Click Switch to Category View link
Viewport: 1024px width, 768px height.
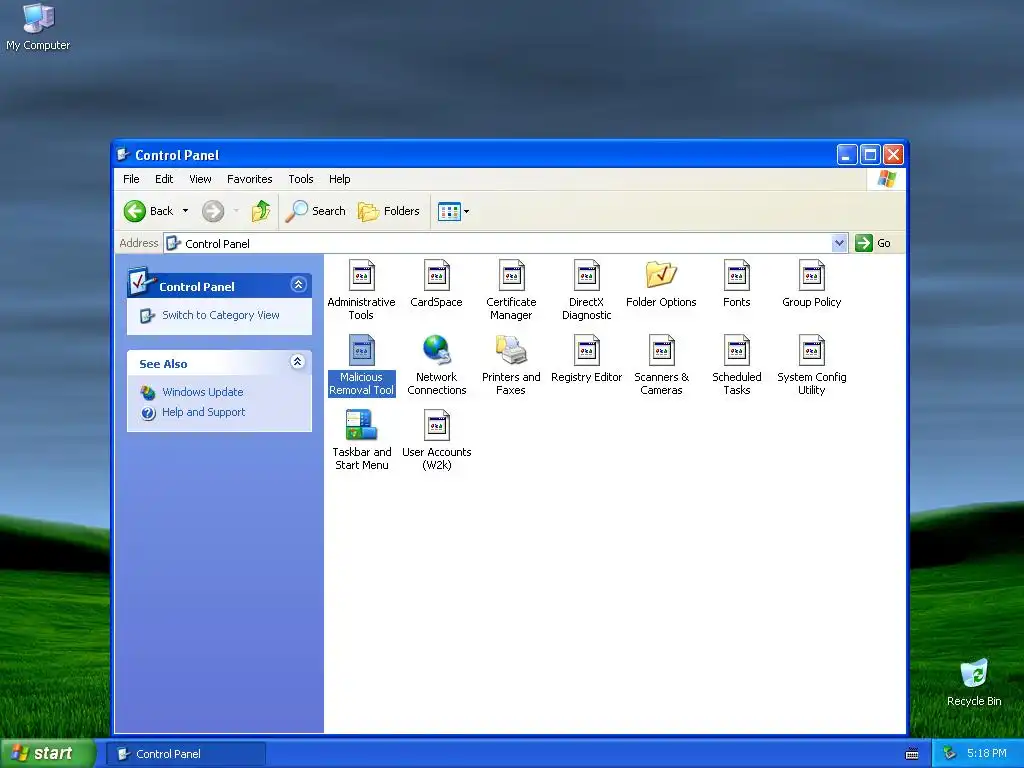tap(221, 315)
